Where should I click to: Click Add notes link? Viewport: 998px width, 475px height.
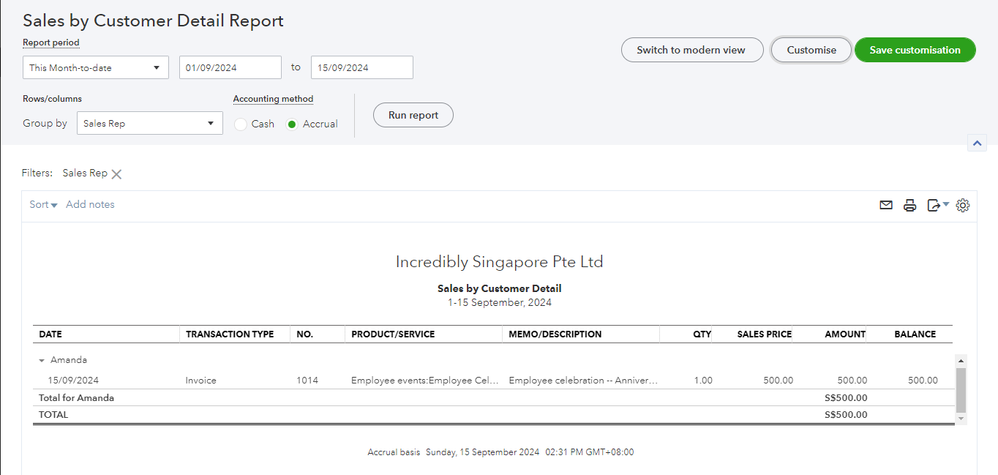90,204
